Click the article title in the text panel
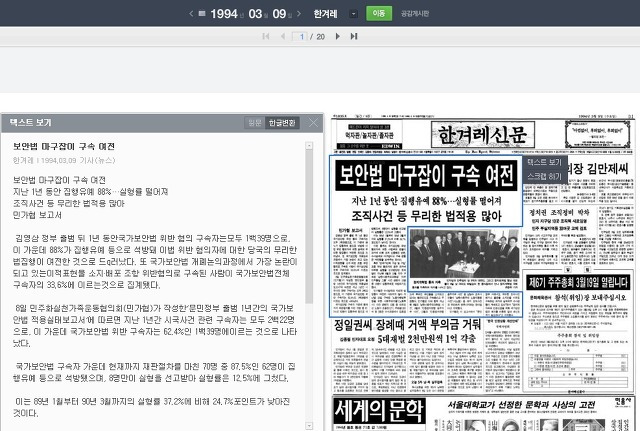Viewport: 640px width, 431px height. (64, 147)
